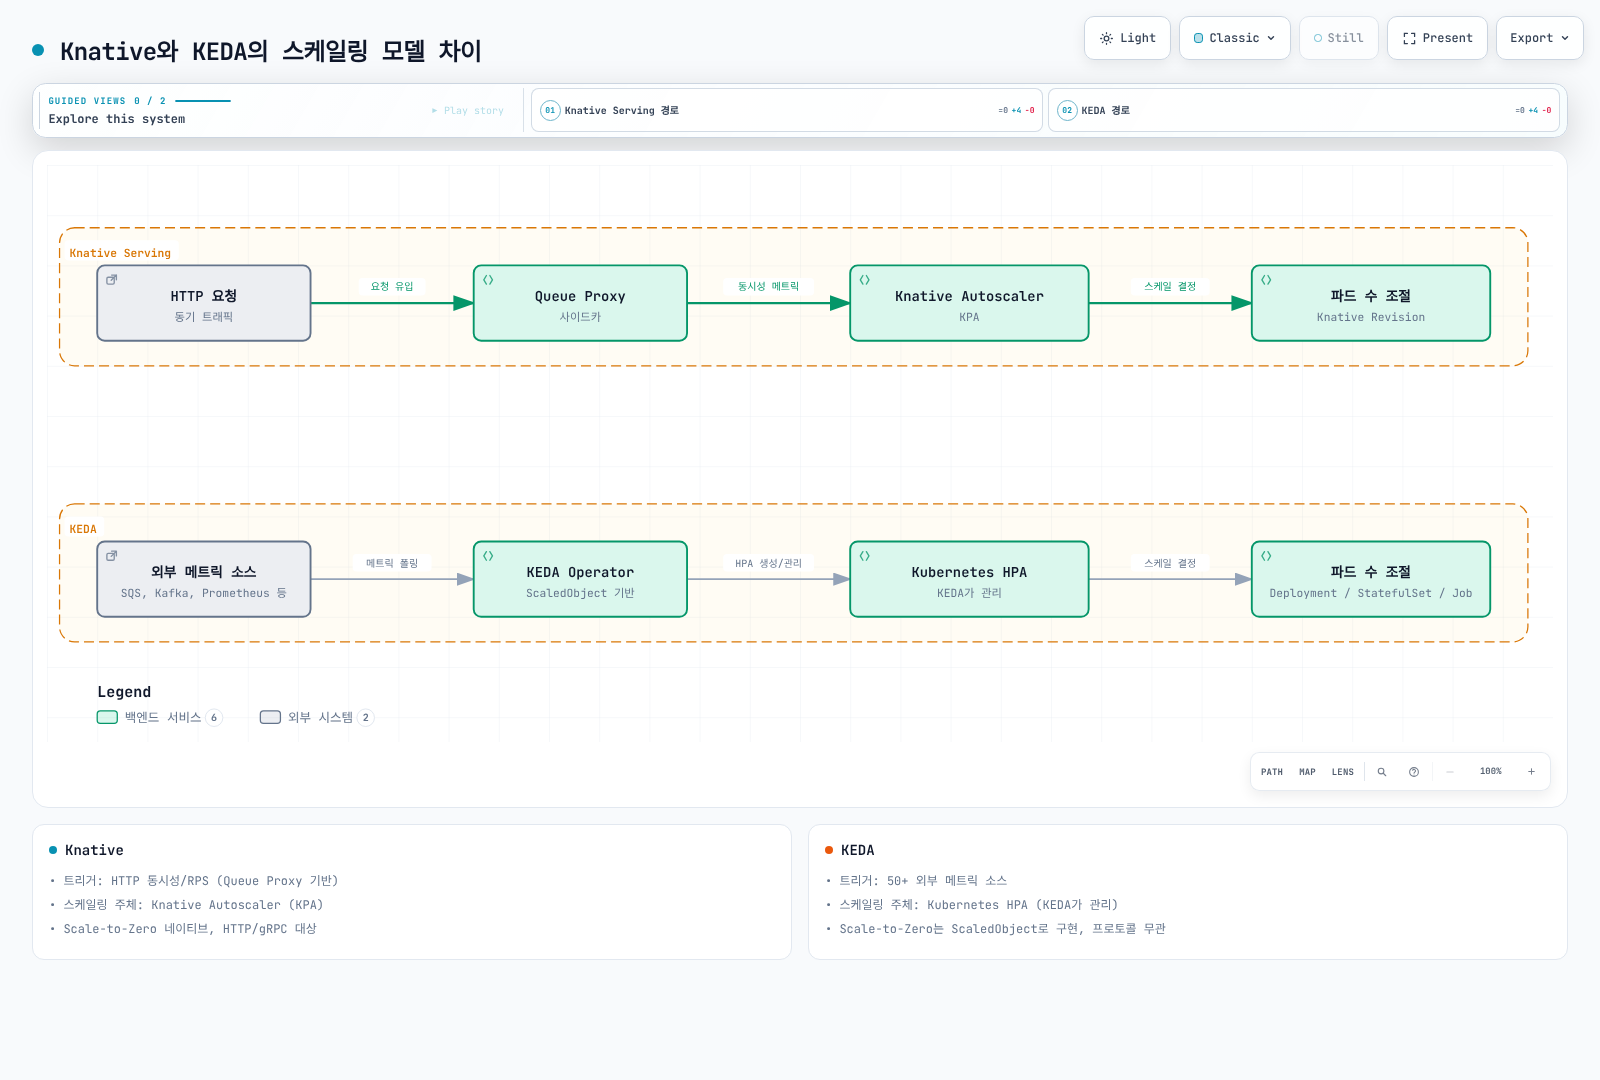The width and height of the screenshot is (1600, 1080).
Task: Switch to LENS mode
Action: [x=1343, y=772]
